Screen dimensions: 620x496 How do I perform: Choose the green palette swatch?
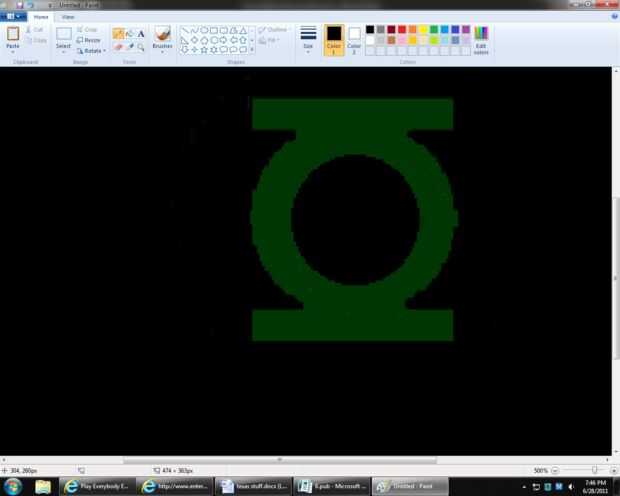434,29
